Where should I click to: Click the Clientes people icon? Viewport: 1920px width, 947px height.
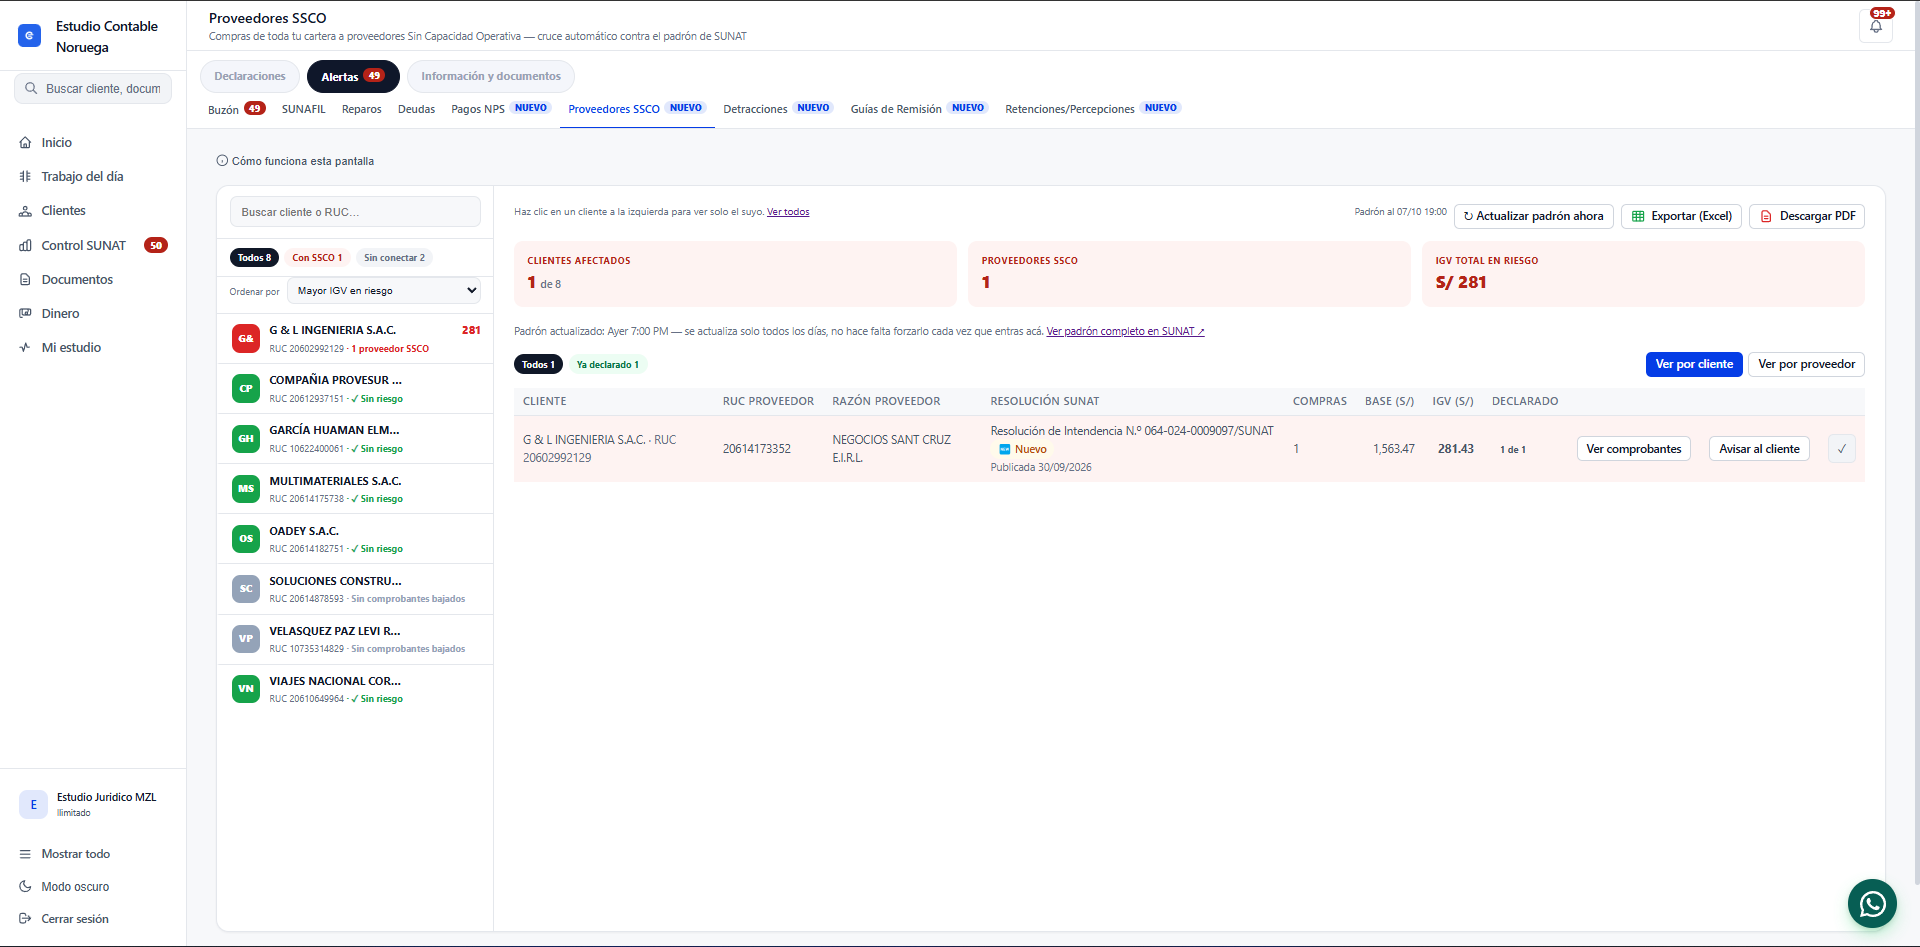point(25,211)
